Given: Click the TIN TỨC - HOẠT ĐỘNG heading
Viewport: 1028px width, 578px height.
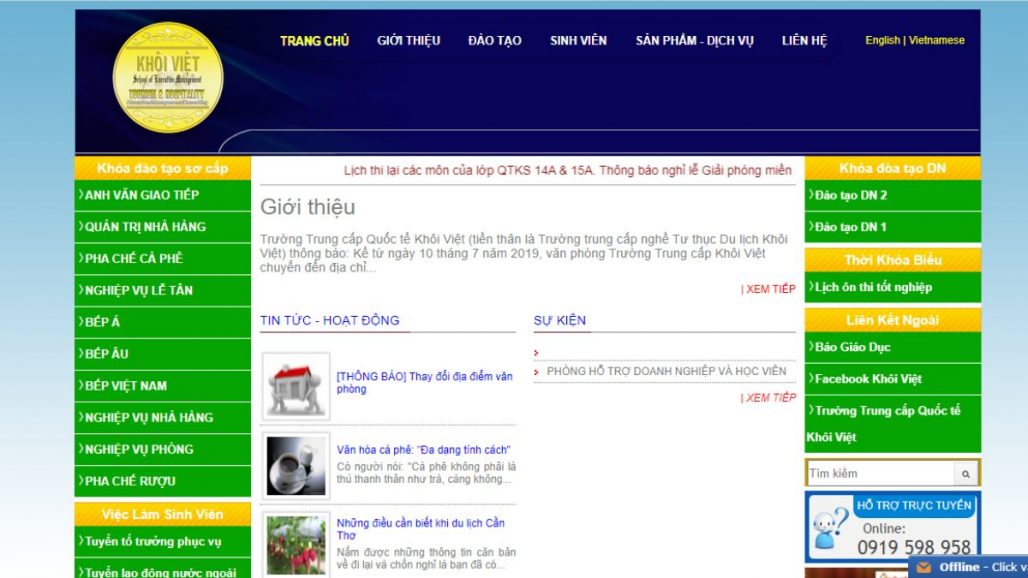Looking at the screenshot, I should [330, 320].
